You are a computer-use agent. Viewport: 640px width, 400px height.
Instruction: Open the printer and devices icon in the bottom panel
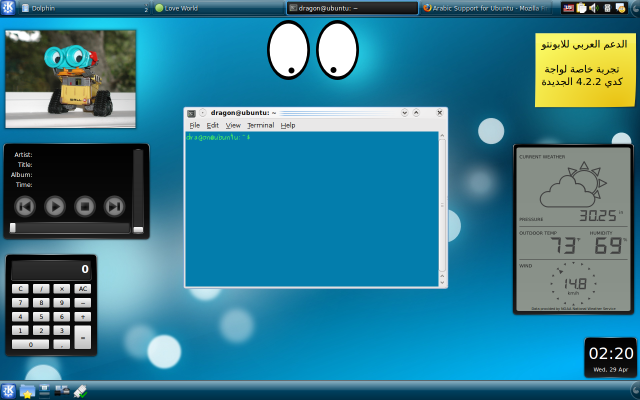click(x=62, y=391)
